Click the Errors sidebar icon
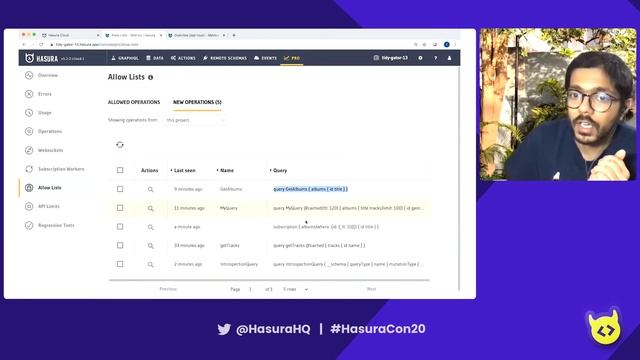Image resolution: width=640 pixels, height=360 pixels. coord(29,94)
